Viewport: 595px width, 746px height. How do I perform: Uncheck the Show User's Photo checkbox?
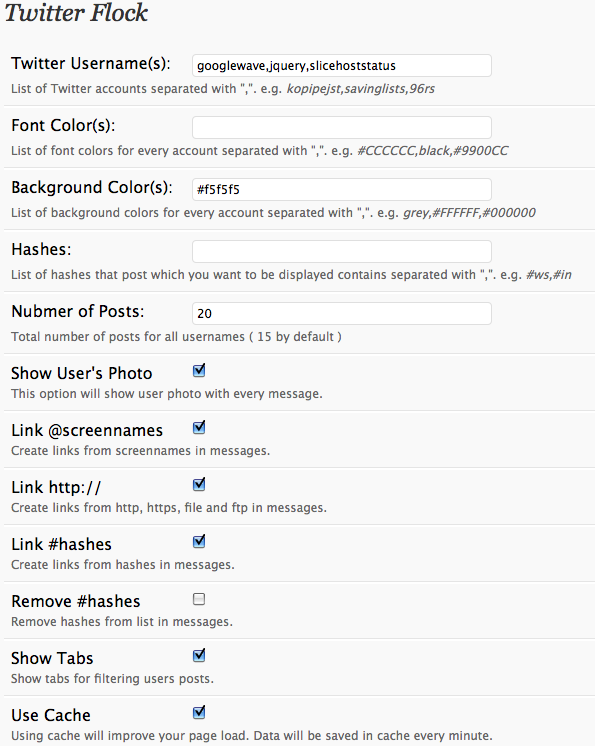tap(199, 371)
